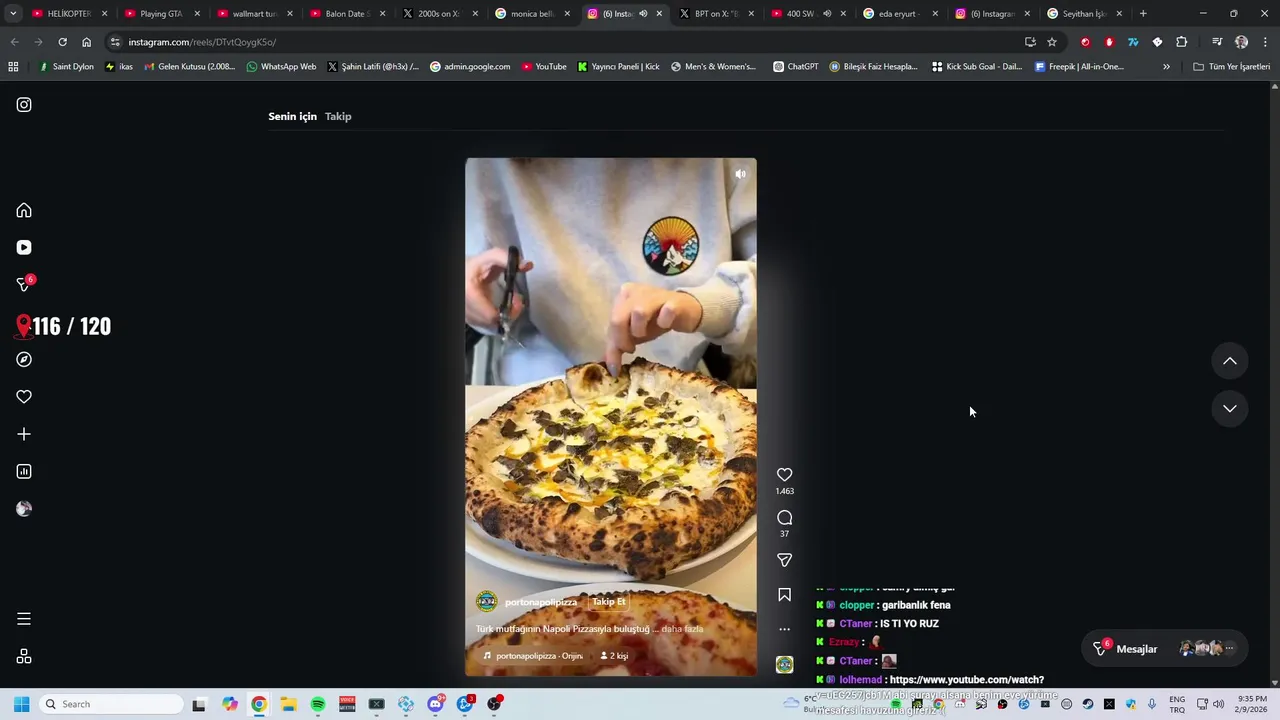Open the Explore compass icon

coord(24,359)
